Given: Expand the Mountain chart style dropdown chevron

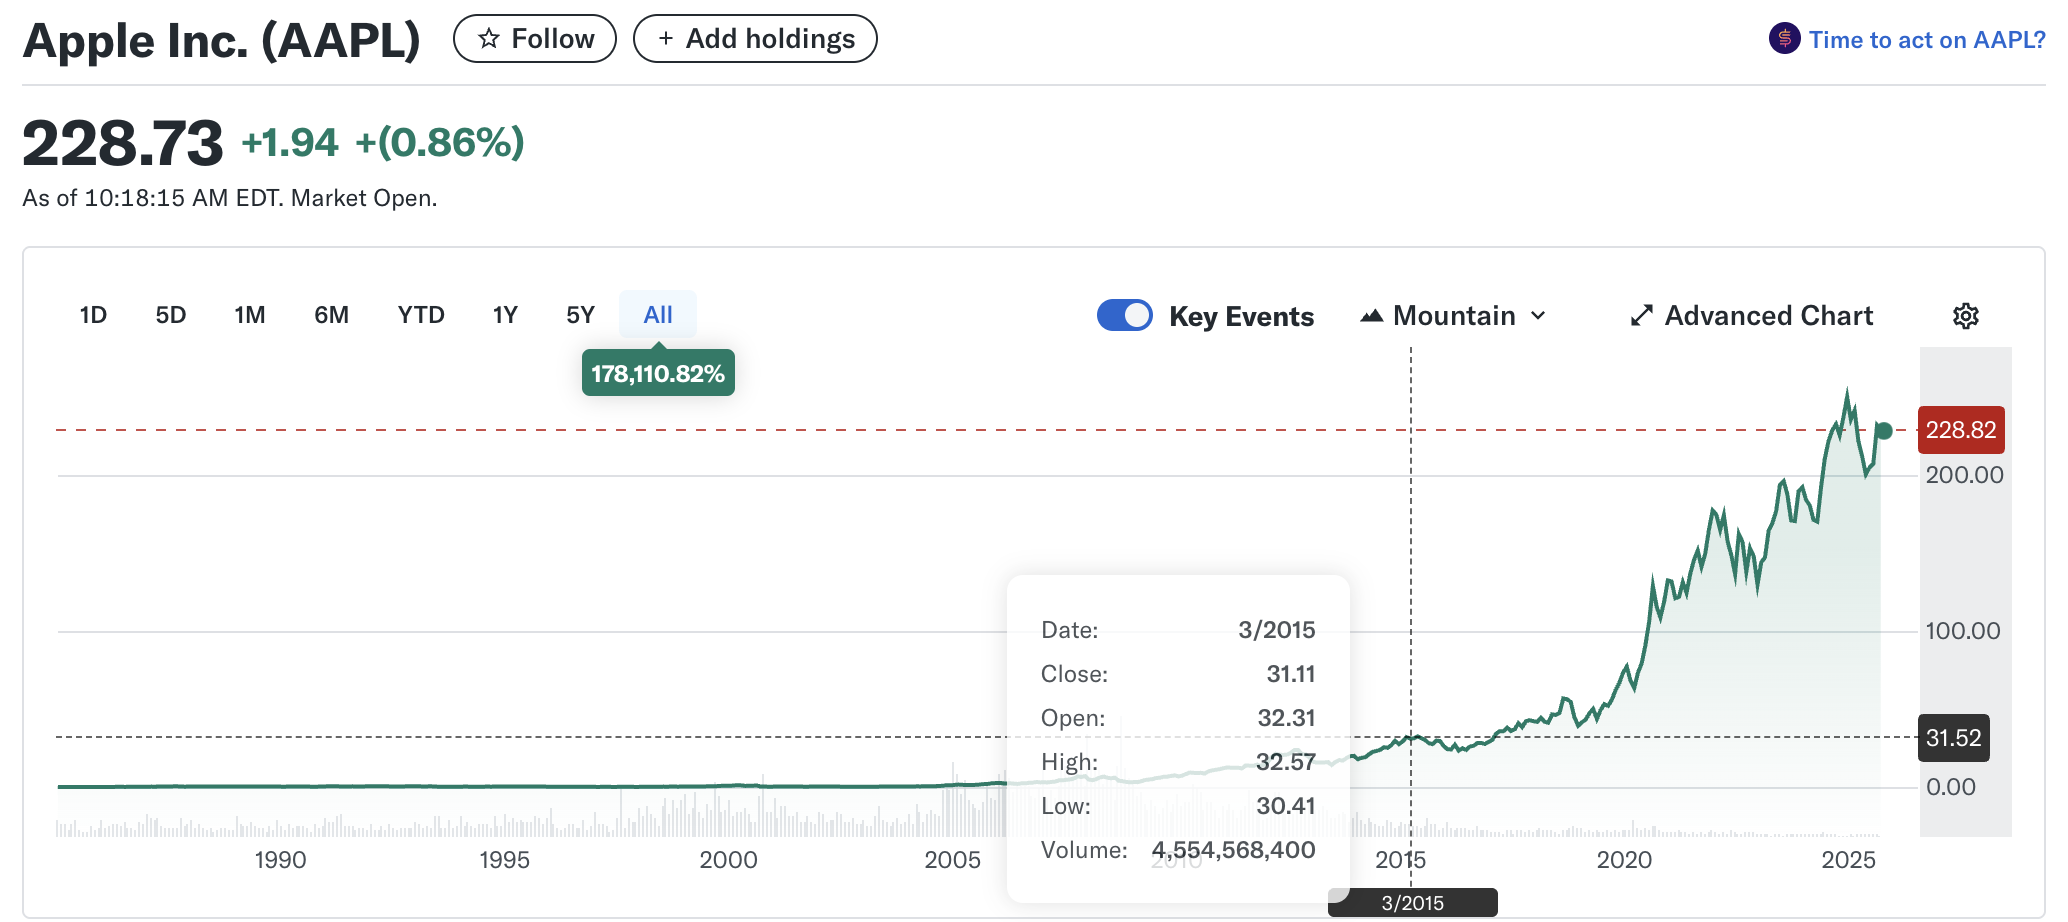Looking at the screenshot, I should click(x=1538, y=316).
